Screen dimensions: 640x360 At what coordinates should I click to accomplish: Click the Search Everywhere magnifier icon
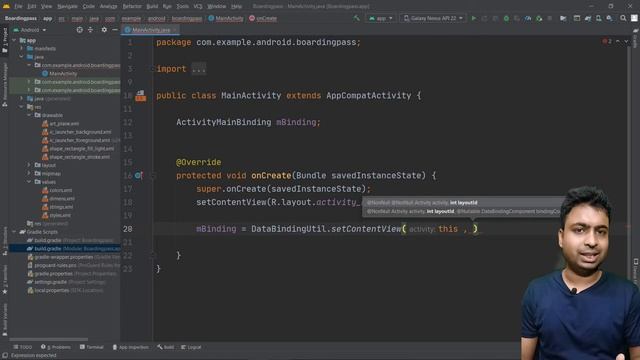coord(623,18)
